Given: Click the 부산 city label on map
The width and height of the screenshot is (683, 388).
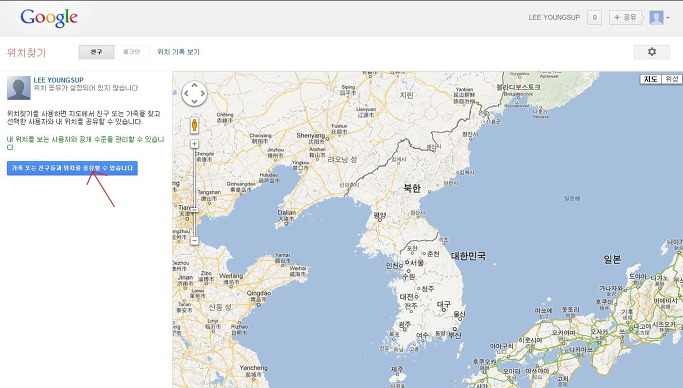Looking at the screenshot, I should pyautogui.click(x=455, y=335).
